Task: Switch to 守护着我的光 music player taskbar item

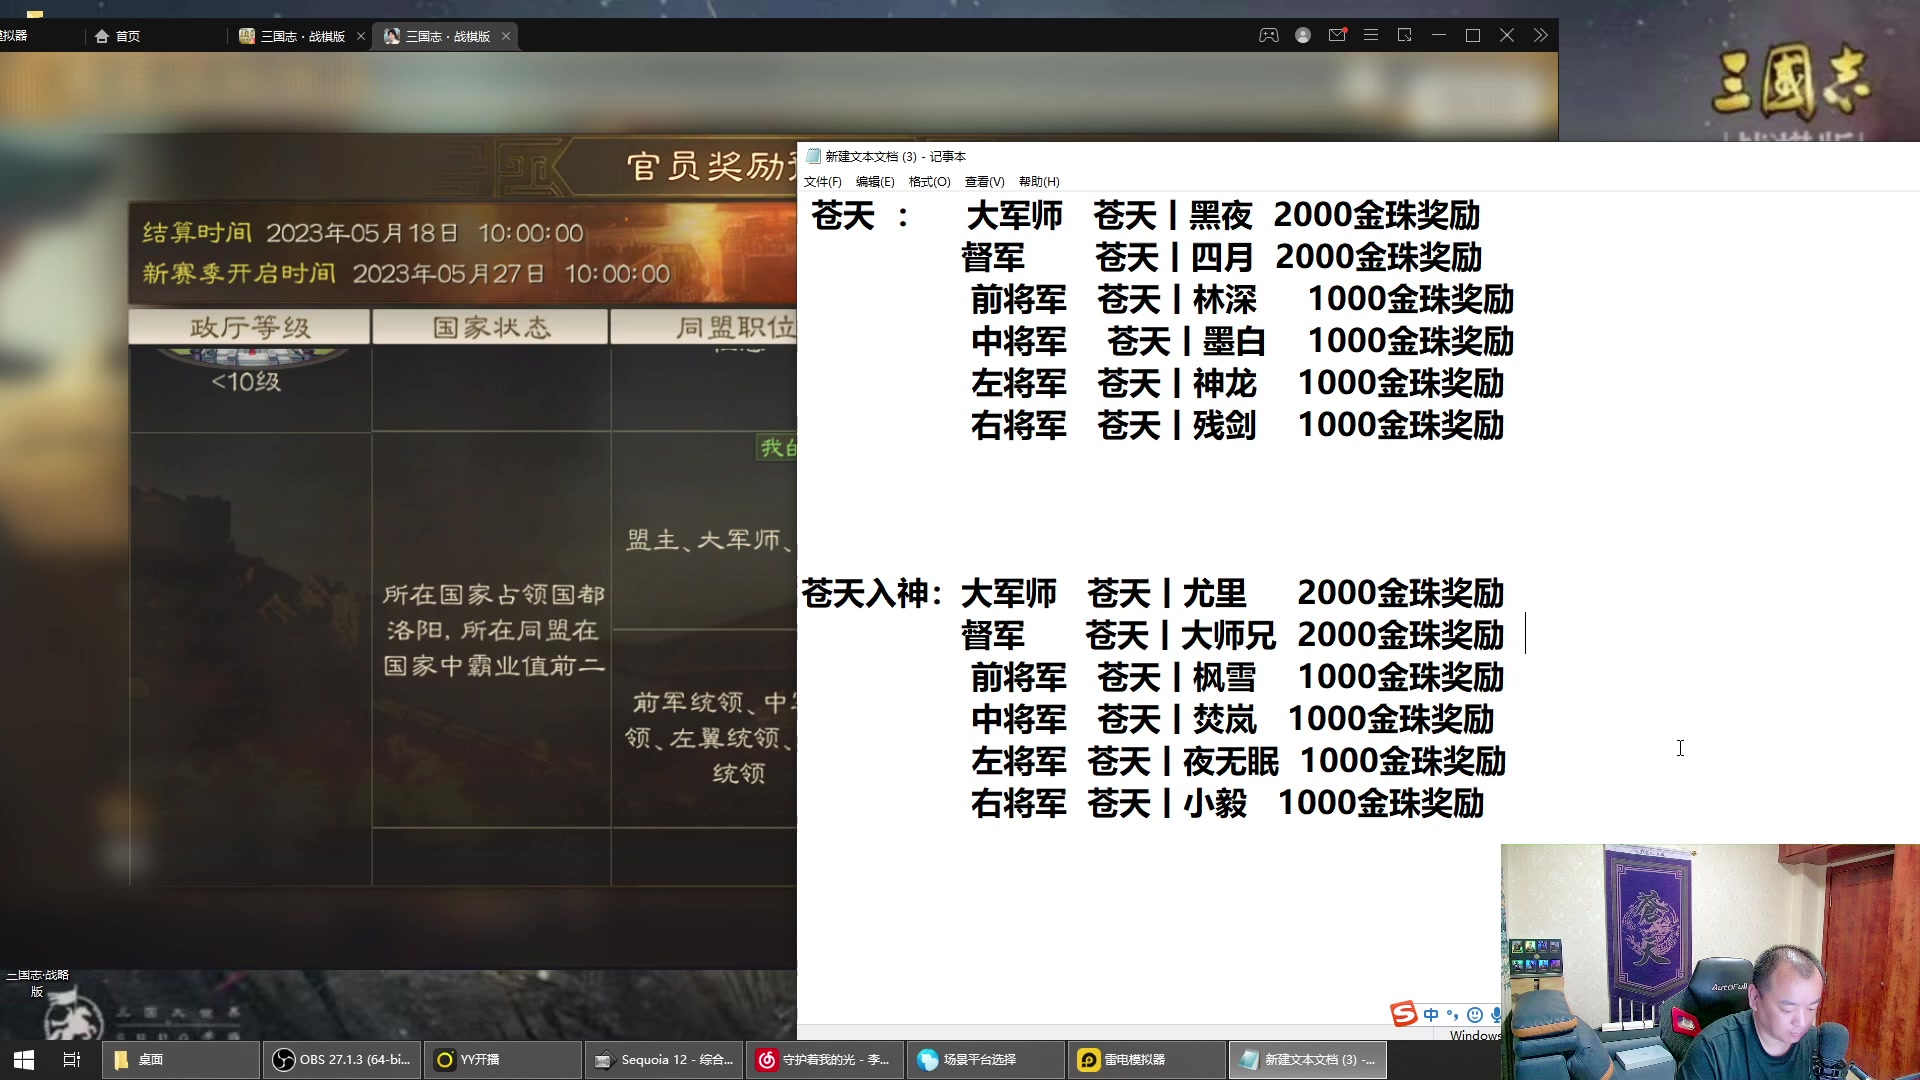Action: (824, 1059)
